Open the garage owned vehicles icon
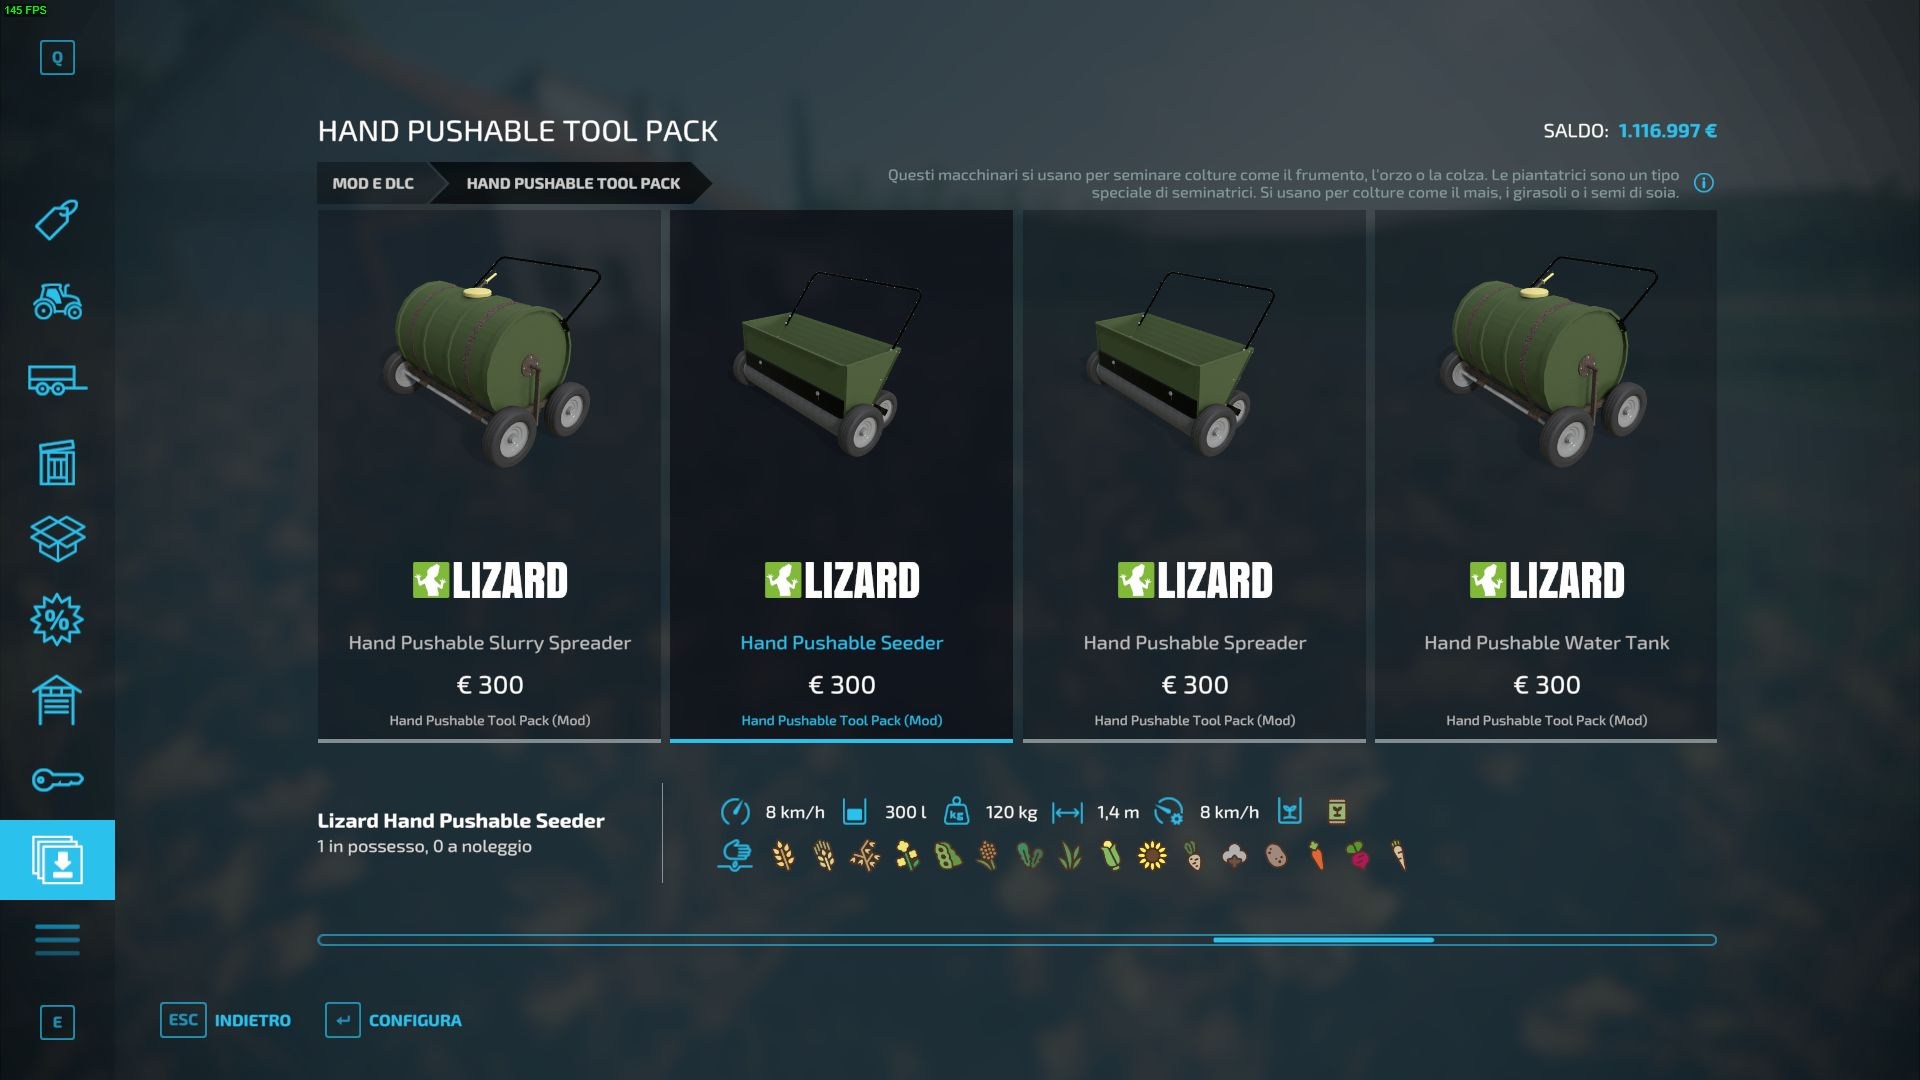 tap(57, 700)
